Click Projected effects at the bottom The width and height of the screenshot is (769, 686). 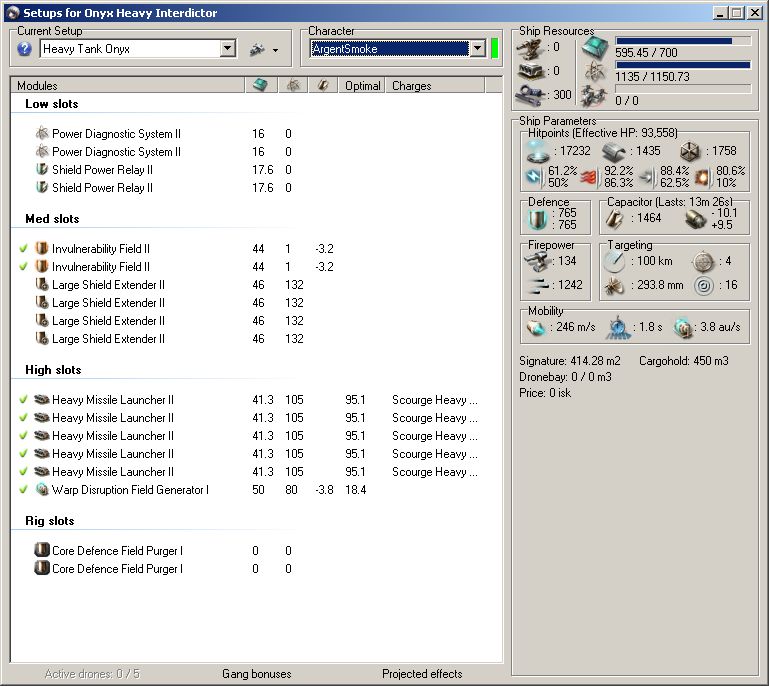click(422, 674)
